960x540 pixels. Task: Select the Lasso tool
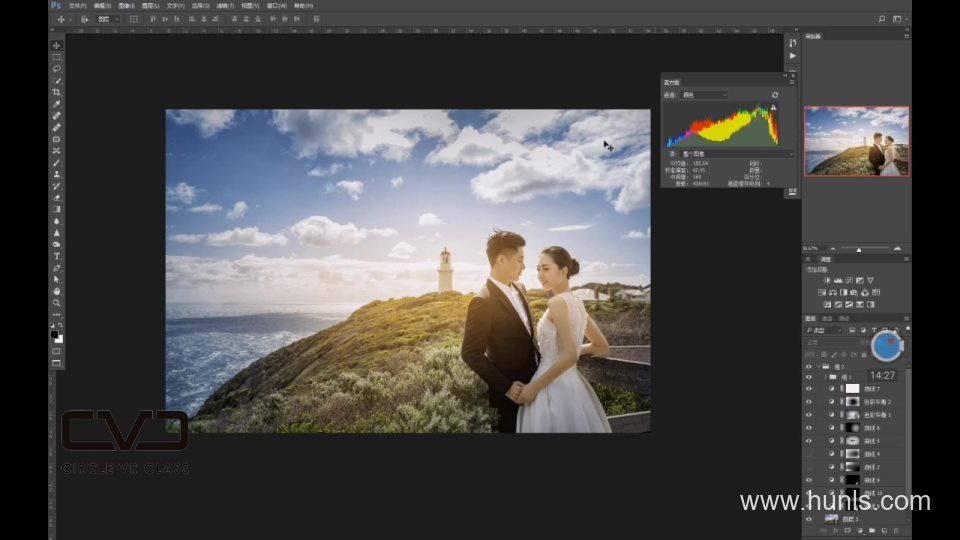coord(56,69)
